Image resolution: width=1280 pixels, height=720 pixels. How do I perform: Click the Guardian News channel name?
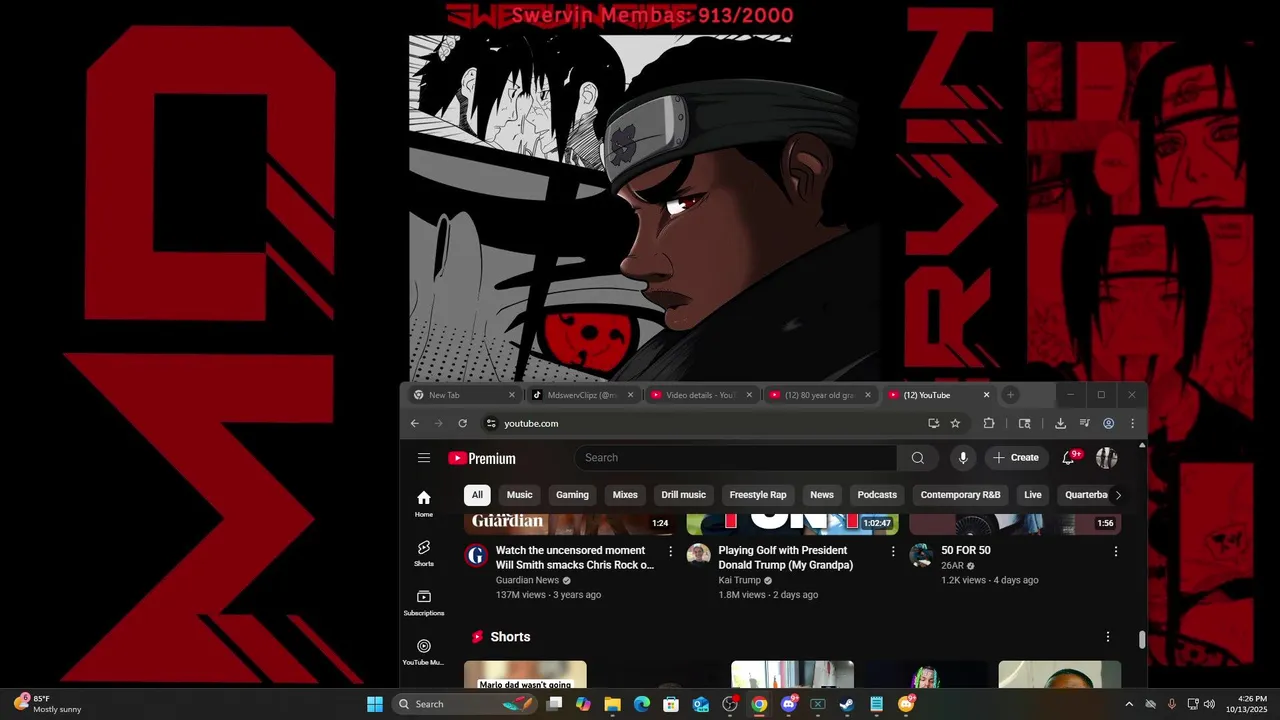pyautogui.click(x=527, y=580)
